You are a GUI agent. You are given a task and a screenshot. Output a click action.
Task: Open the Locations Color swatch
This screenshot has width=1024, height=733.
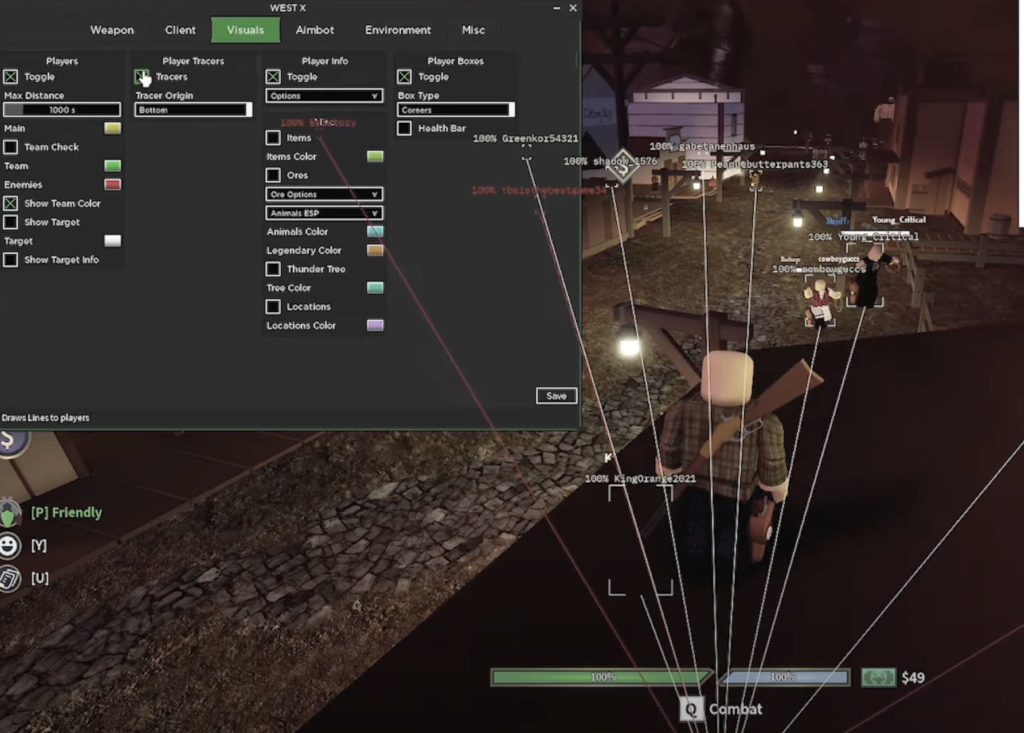coord(375,325)
